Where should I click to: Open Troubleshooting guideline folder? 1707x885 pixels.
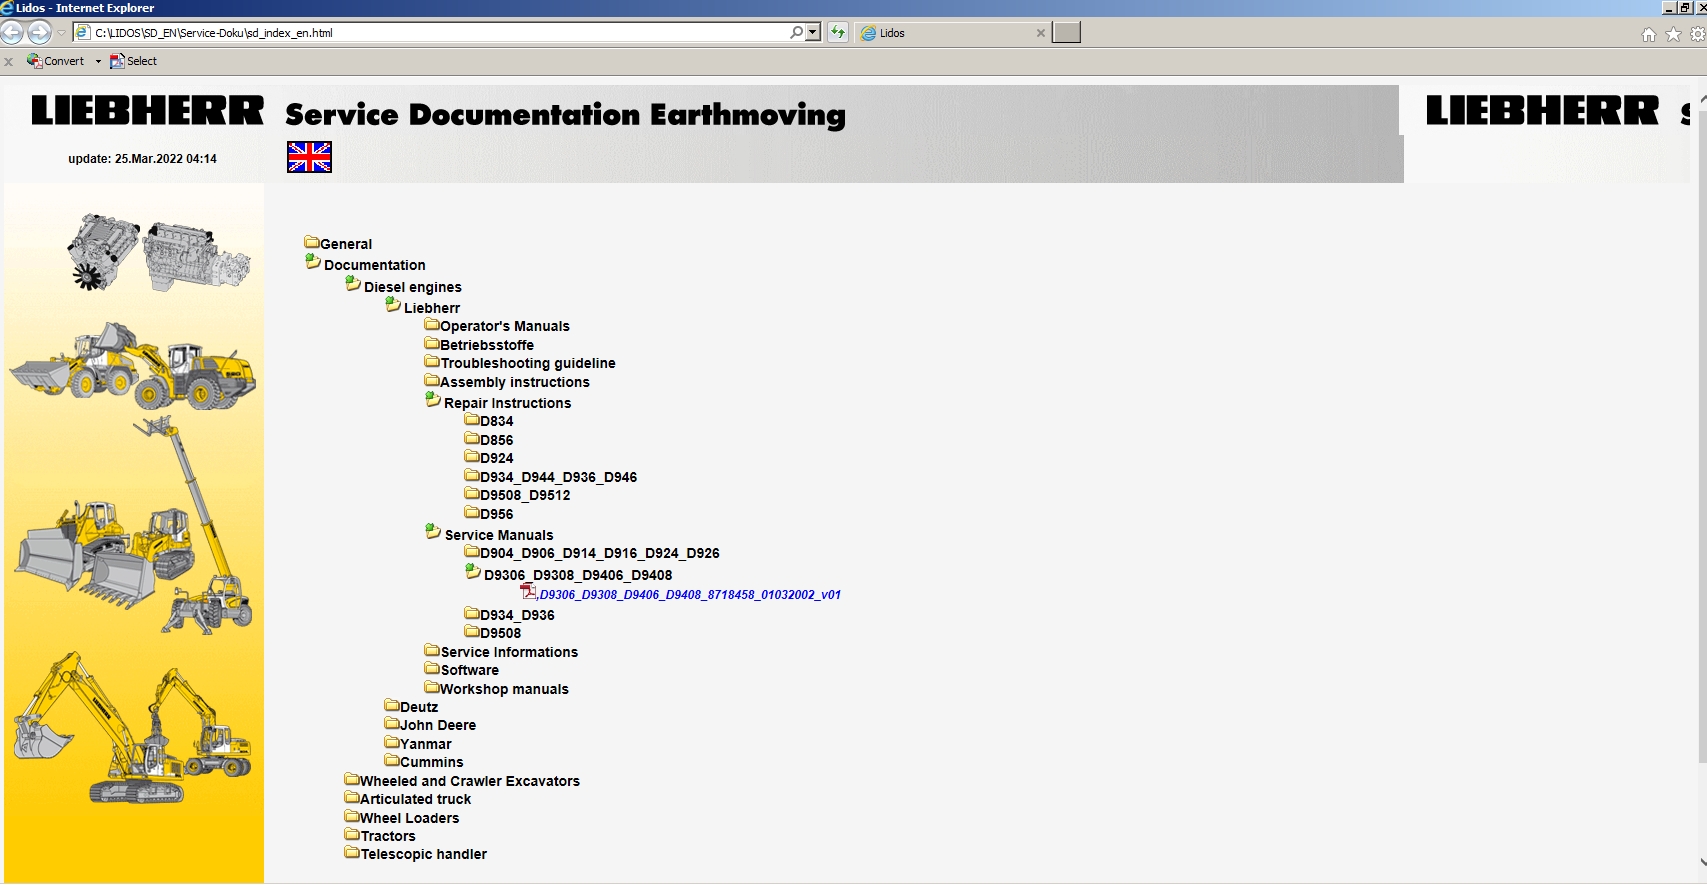(x=520, y=363)
